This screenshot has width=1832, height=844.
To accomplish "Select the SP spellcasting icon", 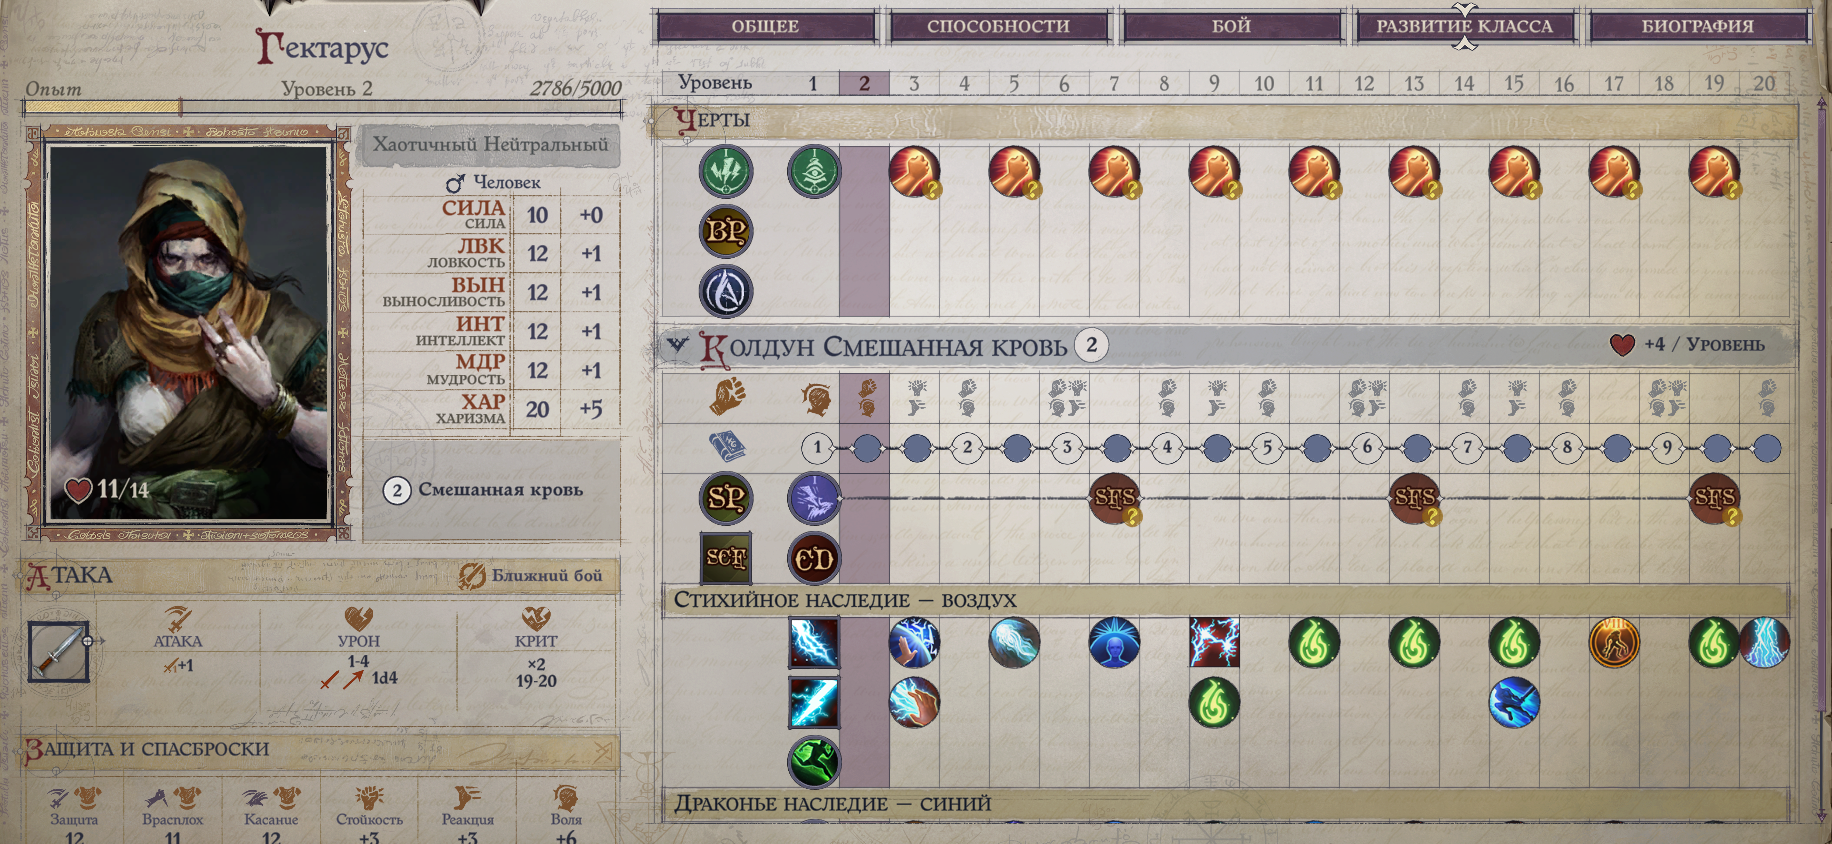I will click(x=725, y=497).
